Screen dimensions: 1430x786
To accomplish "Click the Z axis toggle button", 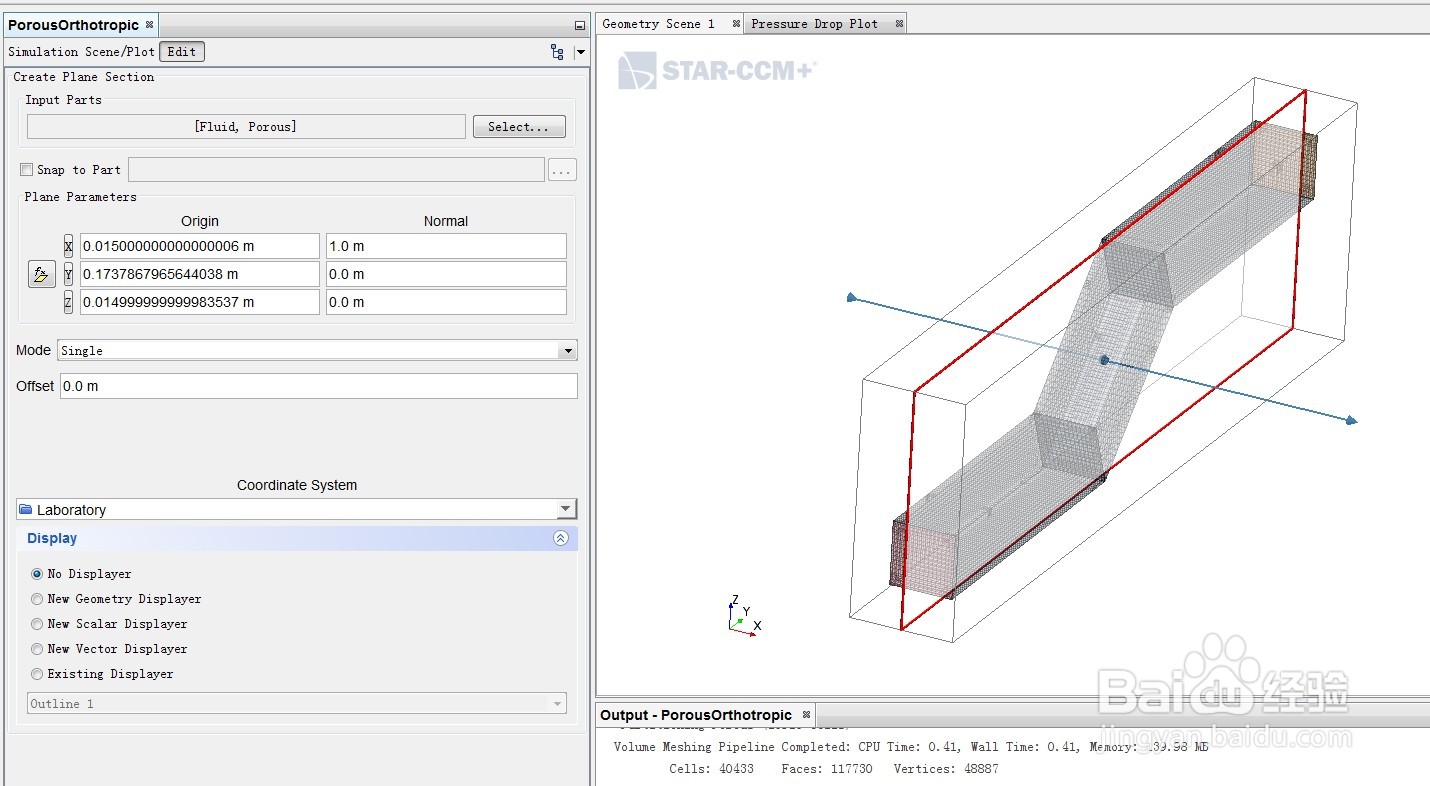I will click(68, 302).
